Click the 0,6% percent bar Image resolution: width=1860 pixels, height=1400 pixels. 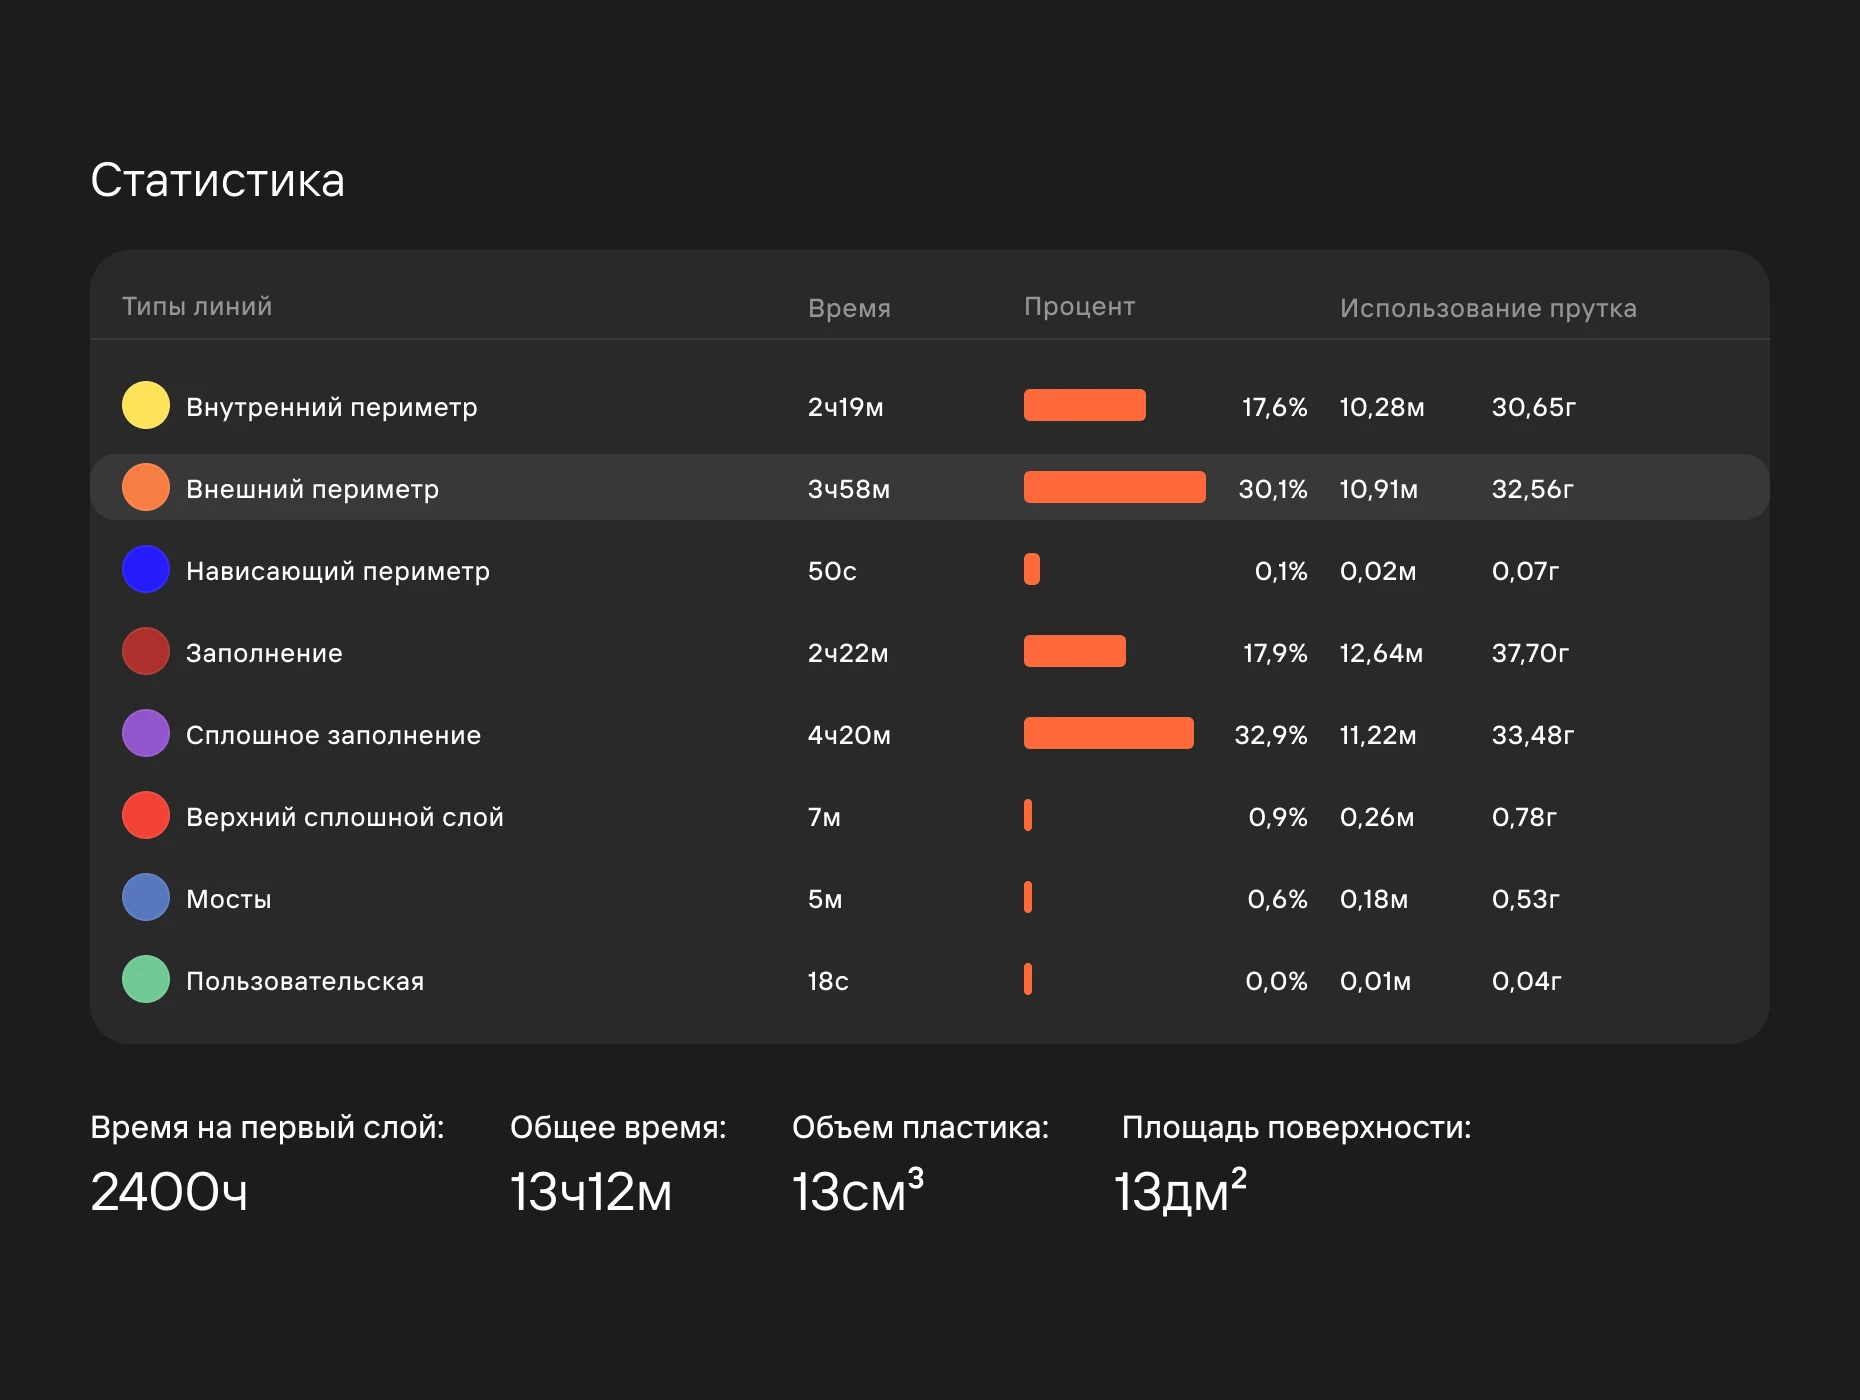coord(1028,897)
